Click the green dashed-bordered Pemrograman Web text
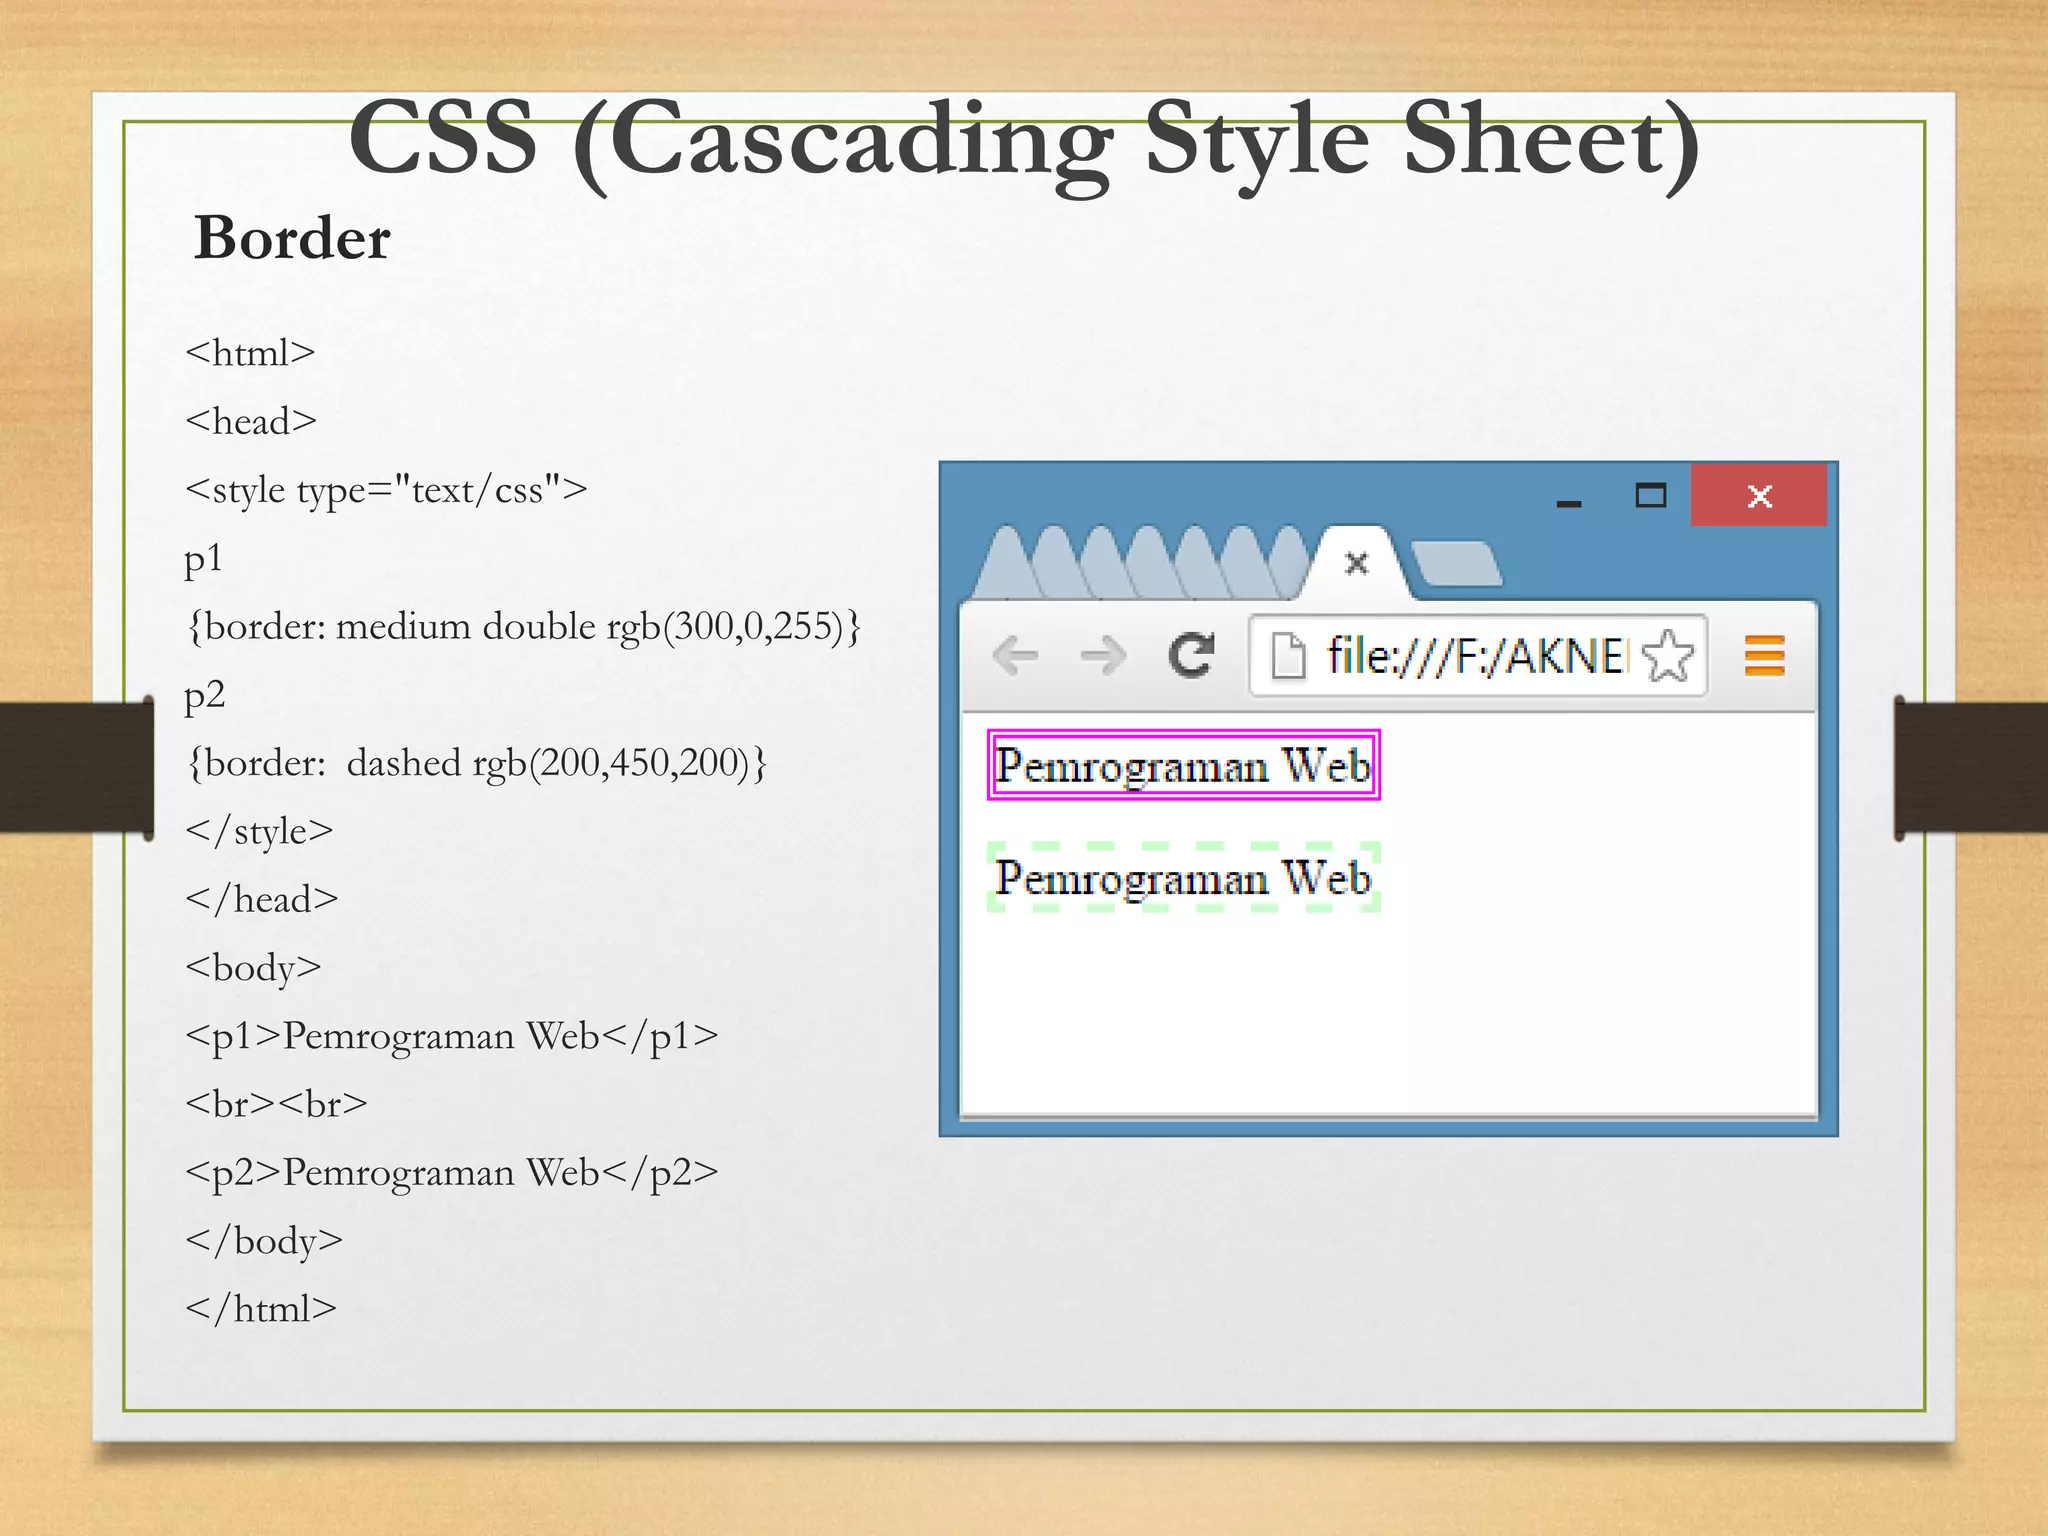Image resolution: width=2048 pixels, height=1536 pixels. tap(1183, 878)
